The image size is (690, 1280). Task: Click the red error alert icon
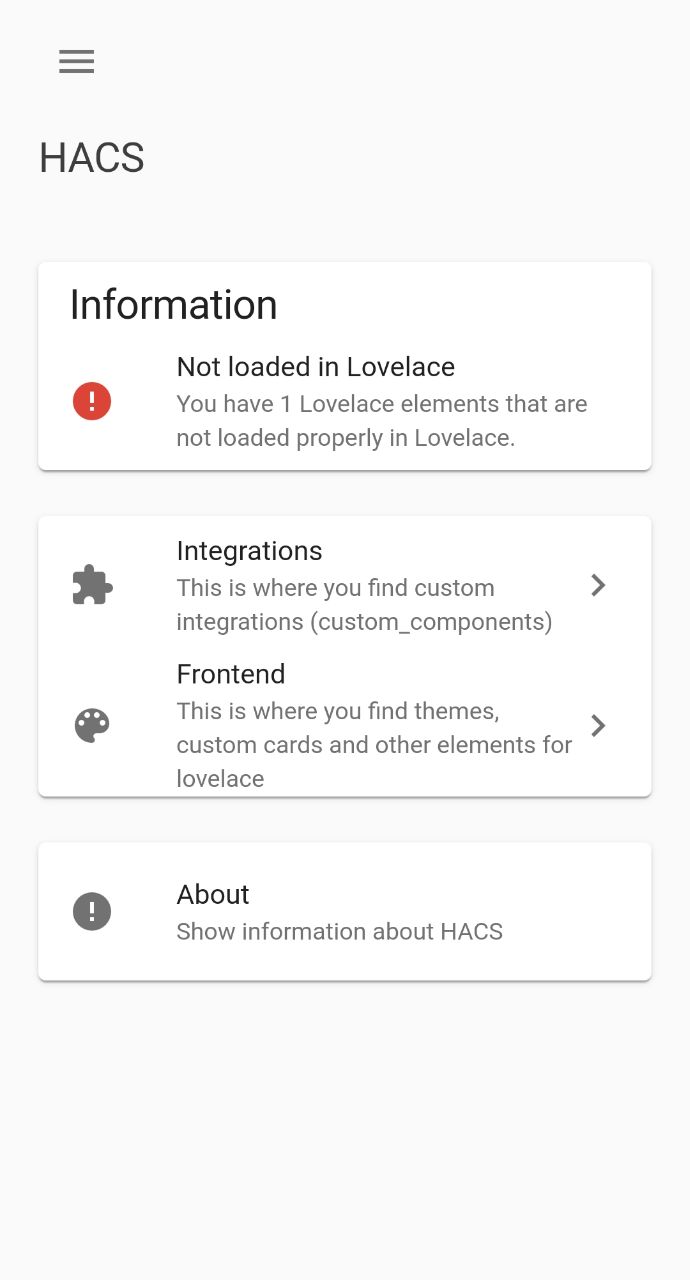92,402
